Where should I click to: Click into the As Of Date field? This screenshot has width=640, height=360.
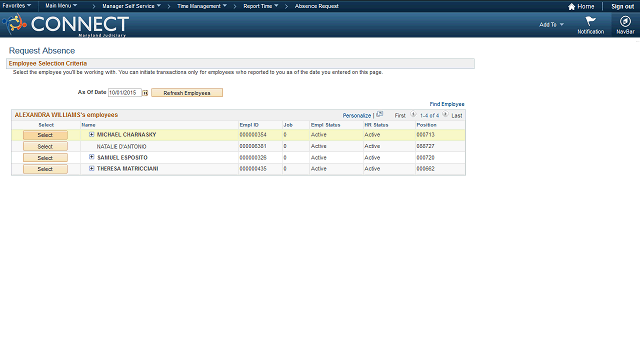click(124, 93)
